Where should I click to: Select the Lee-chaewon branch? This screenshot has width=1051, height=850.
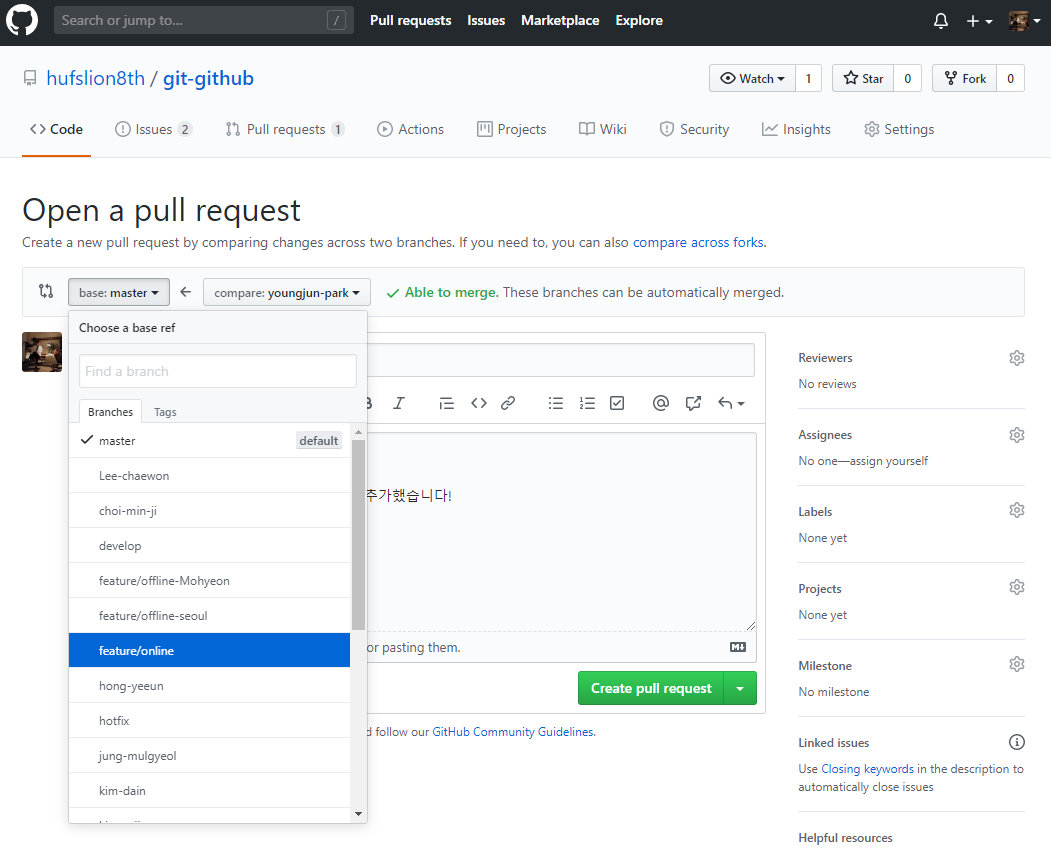click(x=209, y=475)
